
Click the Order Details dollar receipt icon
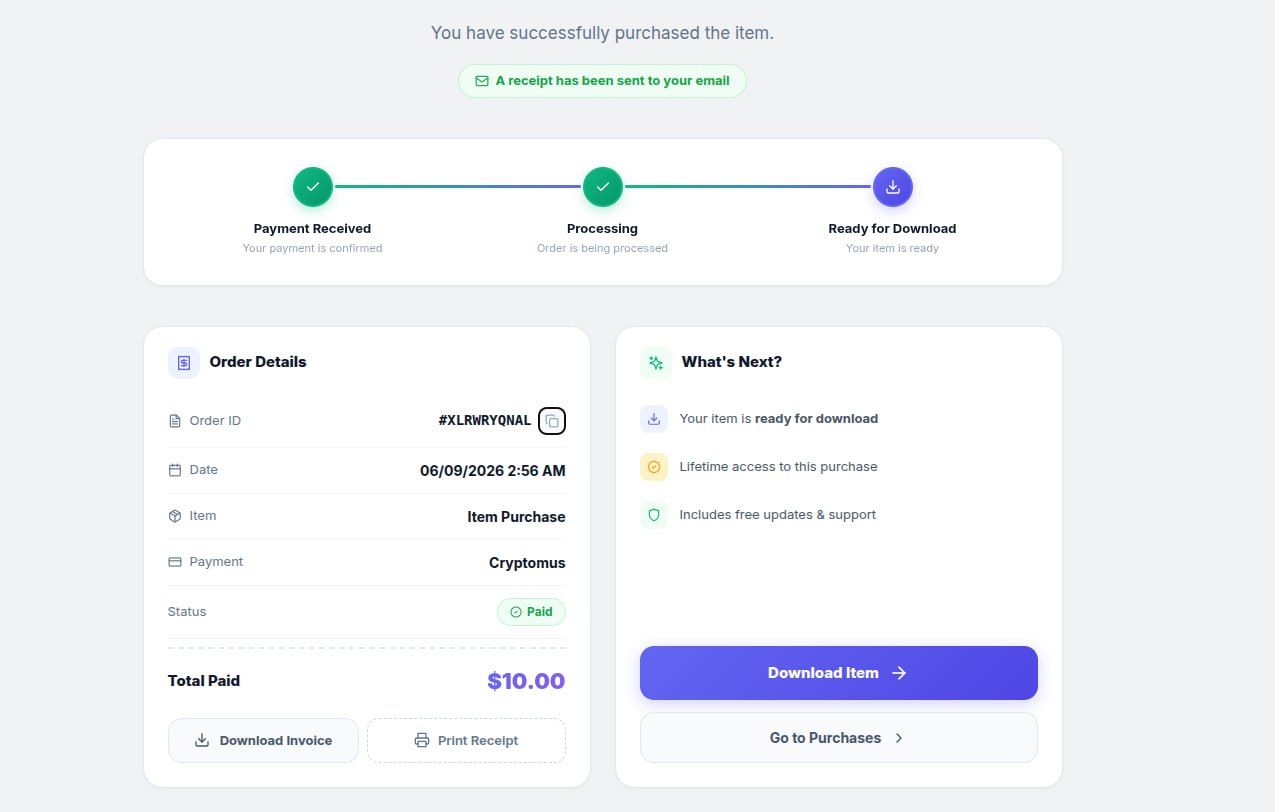[x=184, y=363]
